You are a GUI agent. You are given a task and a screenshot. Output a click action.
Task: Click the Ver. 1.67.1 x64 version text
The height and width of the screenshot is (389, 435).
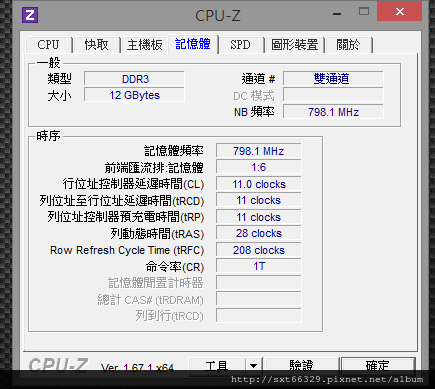[137, 367]
